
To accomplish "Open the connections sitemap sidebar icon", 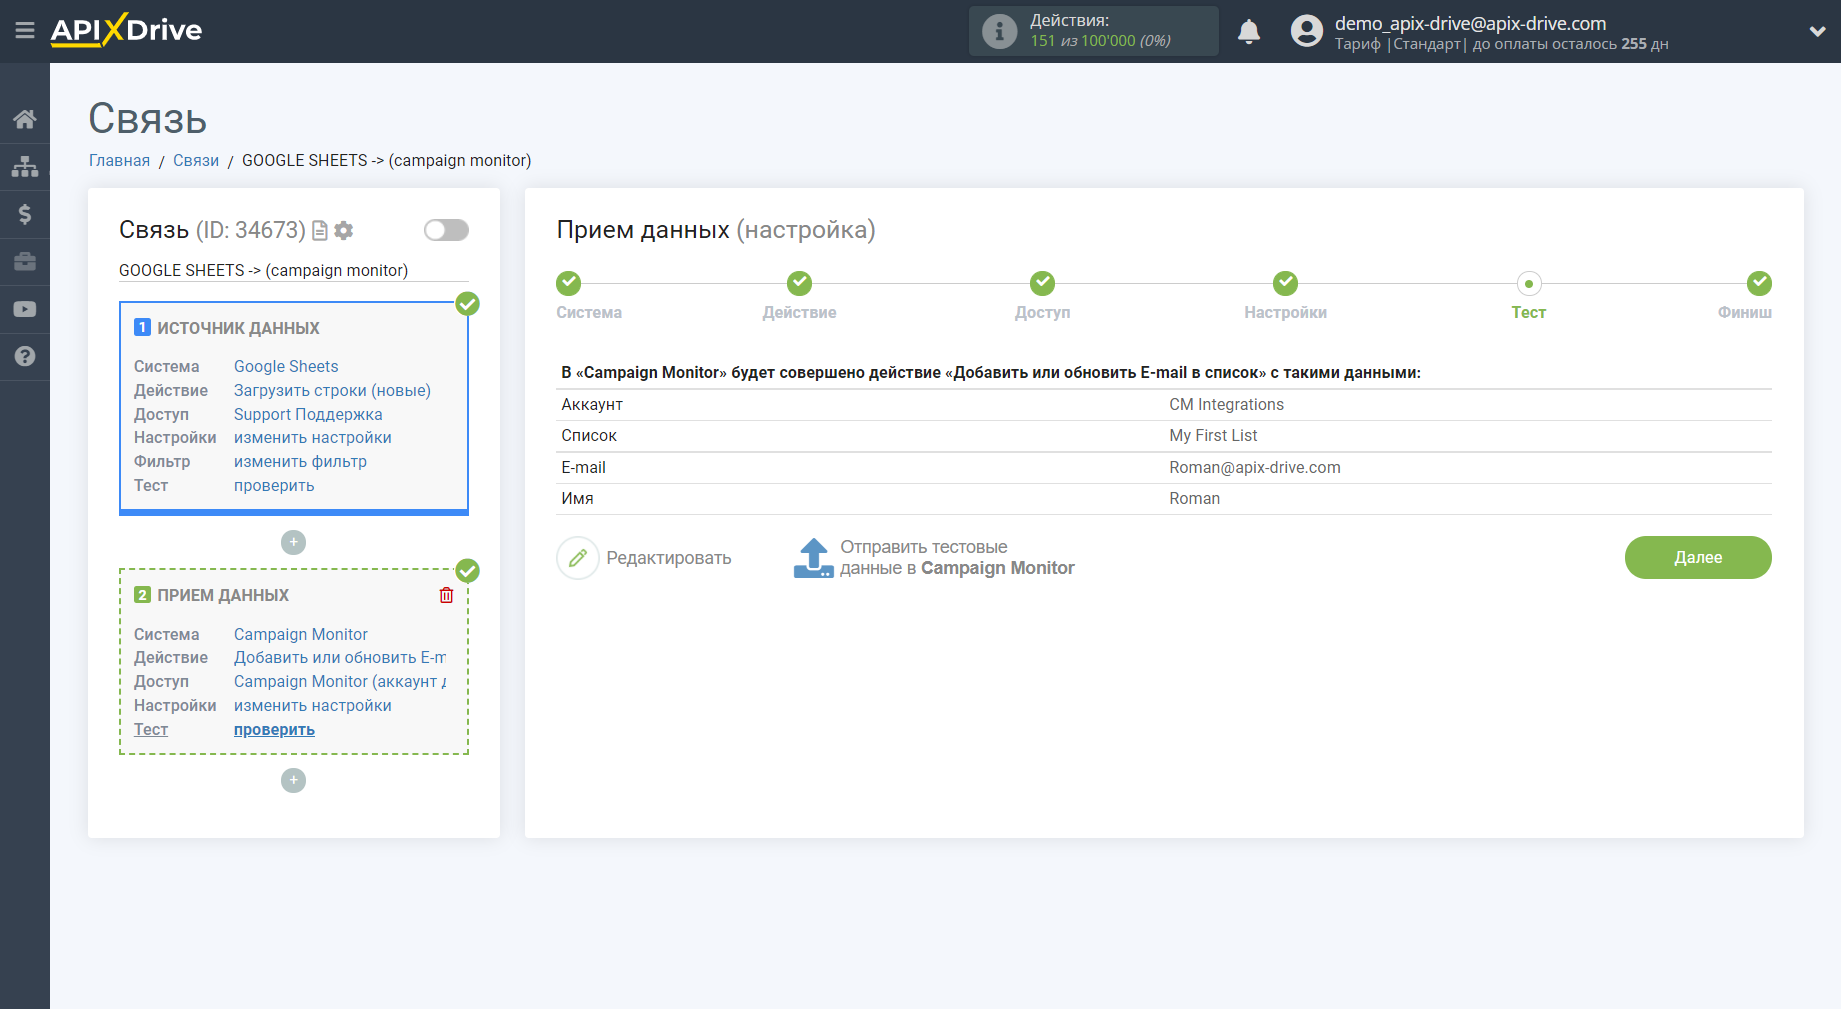I will (x=25, y=166).
